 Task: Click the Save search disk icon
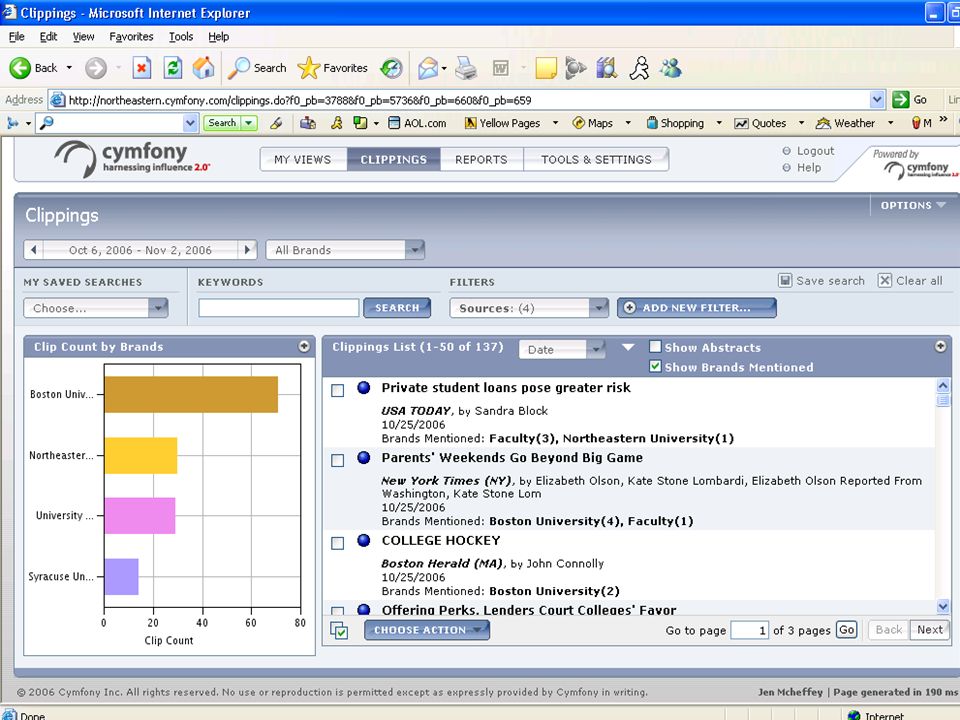[785, 280]
